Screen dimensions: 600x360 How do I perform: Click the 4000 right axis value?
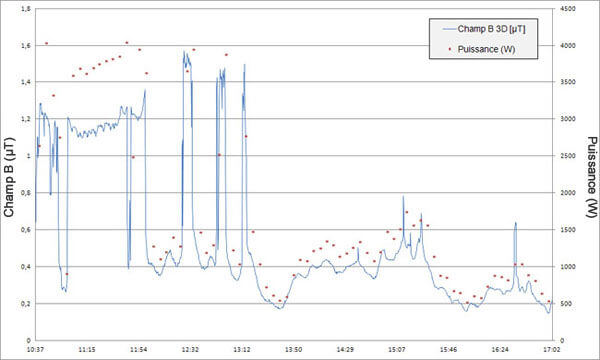point(568,45)
